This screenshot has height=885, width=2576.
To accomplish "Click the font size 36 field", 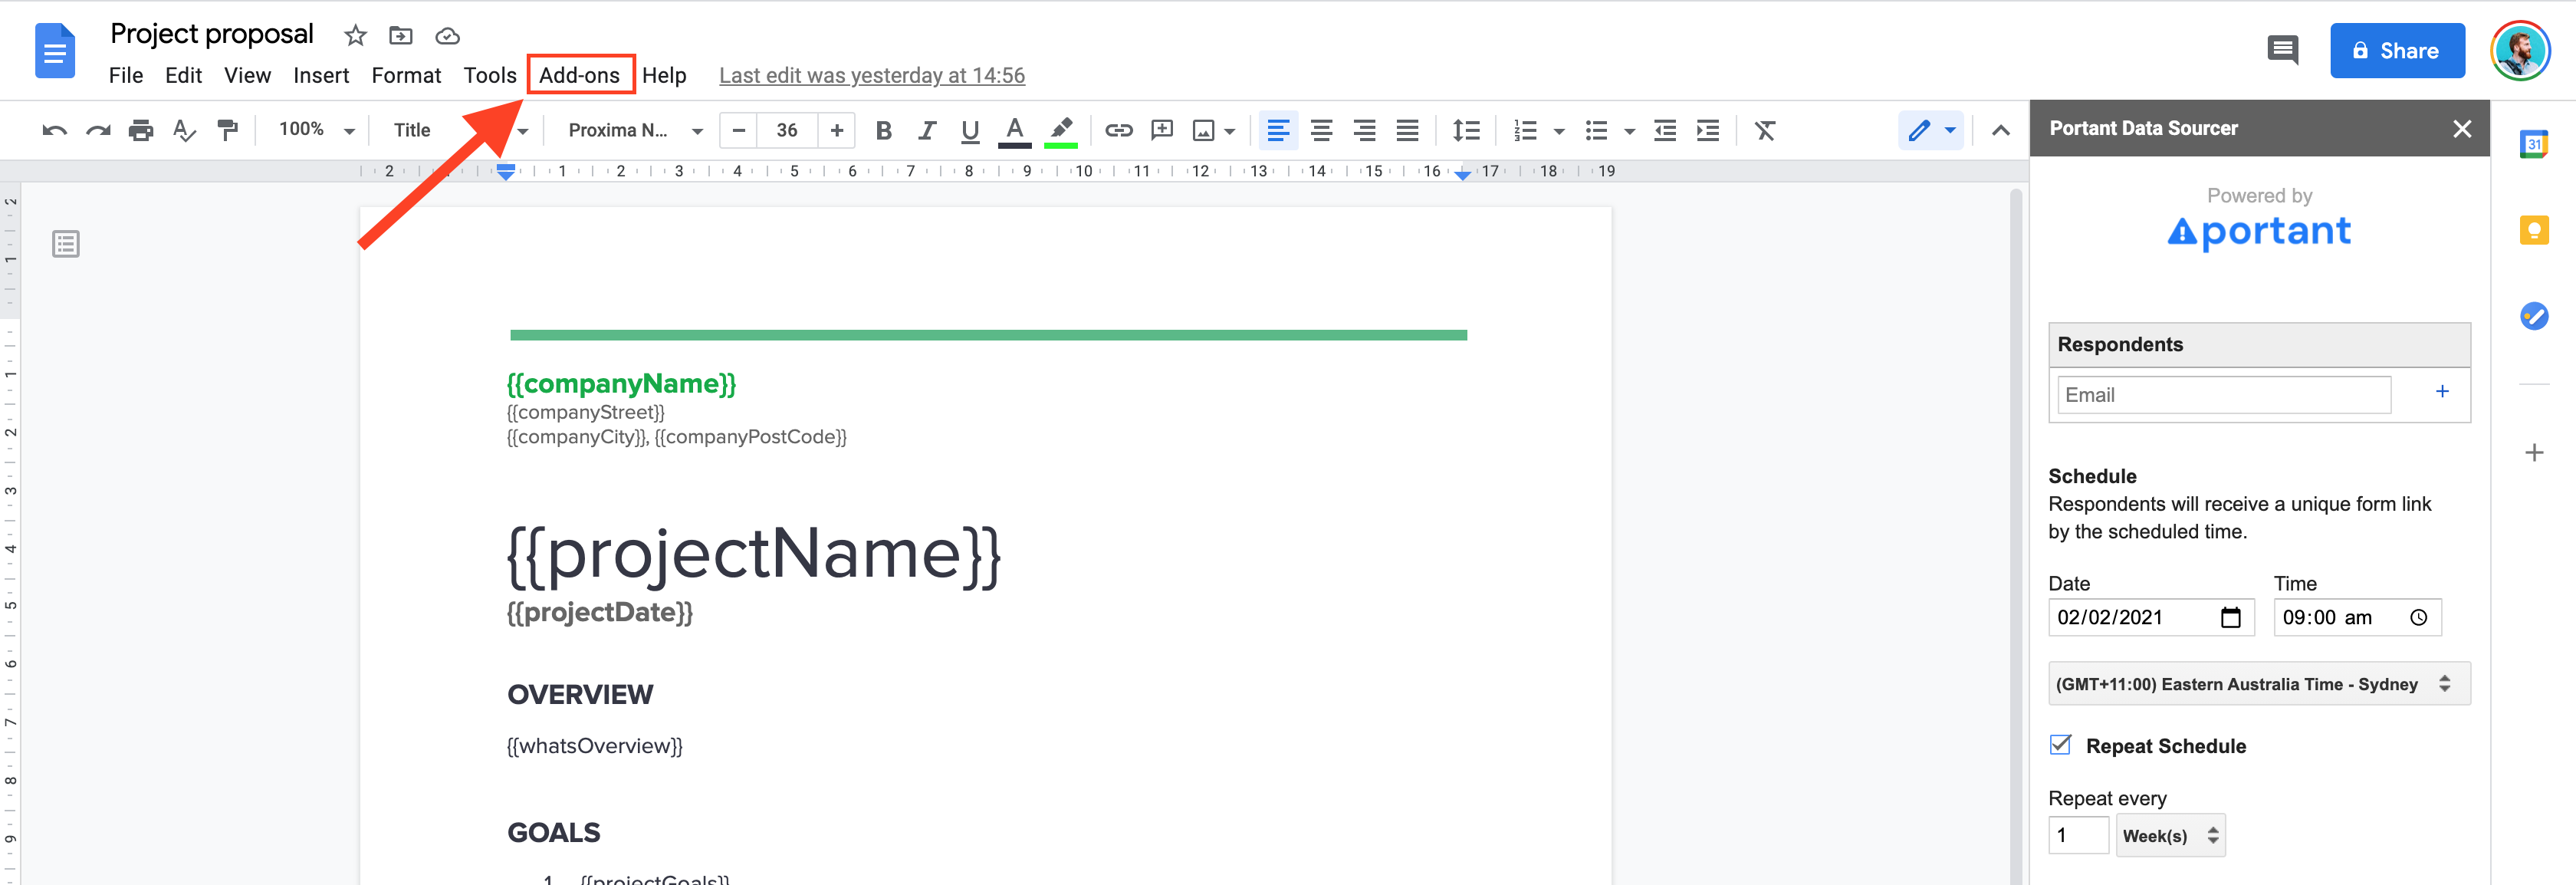I will 787,130.
